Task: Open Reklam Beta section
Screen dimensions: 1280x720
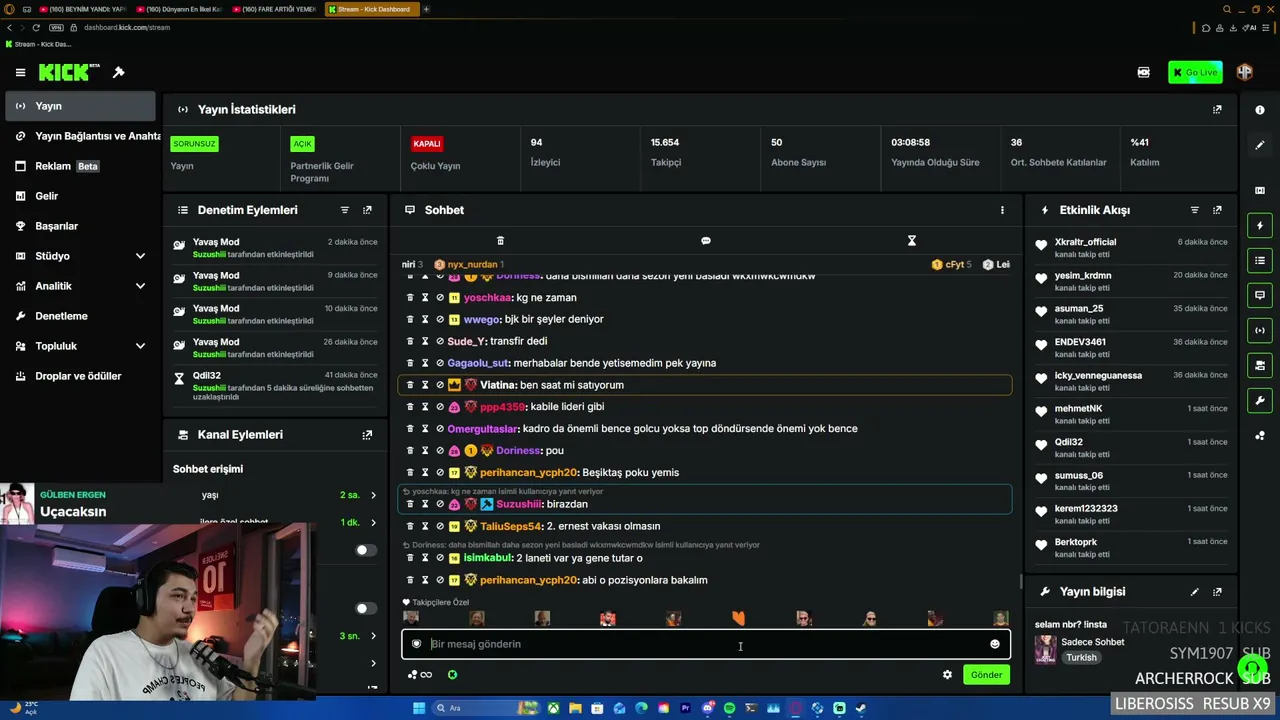Action: point(80,166)
